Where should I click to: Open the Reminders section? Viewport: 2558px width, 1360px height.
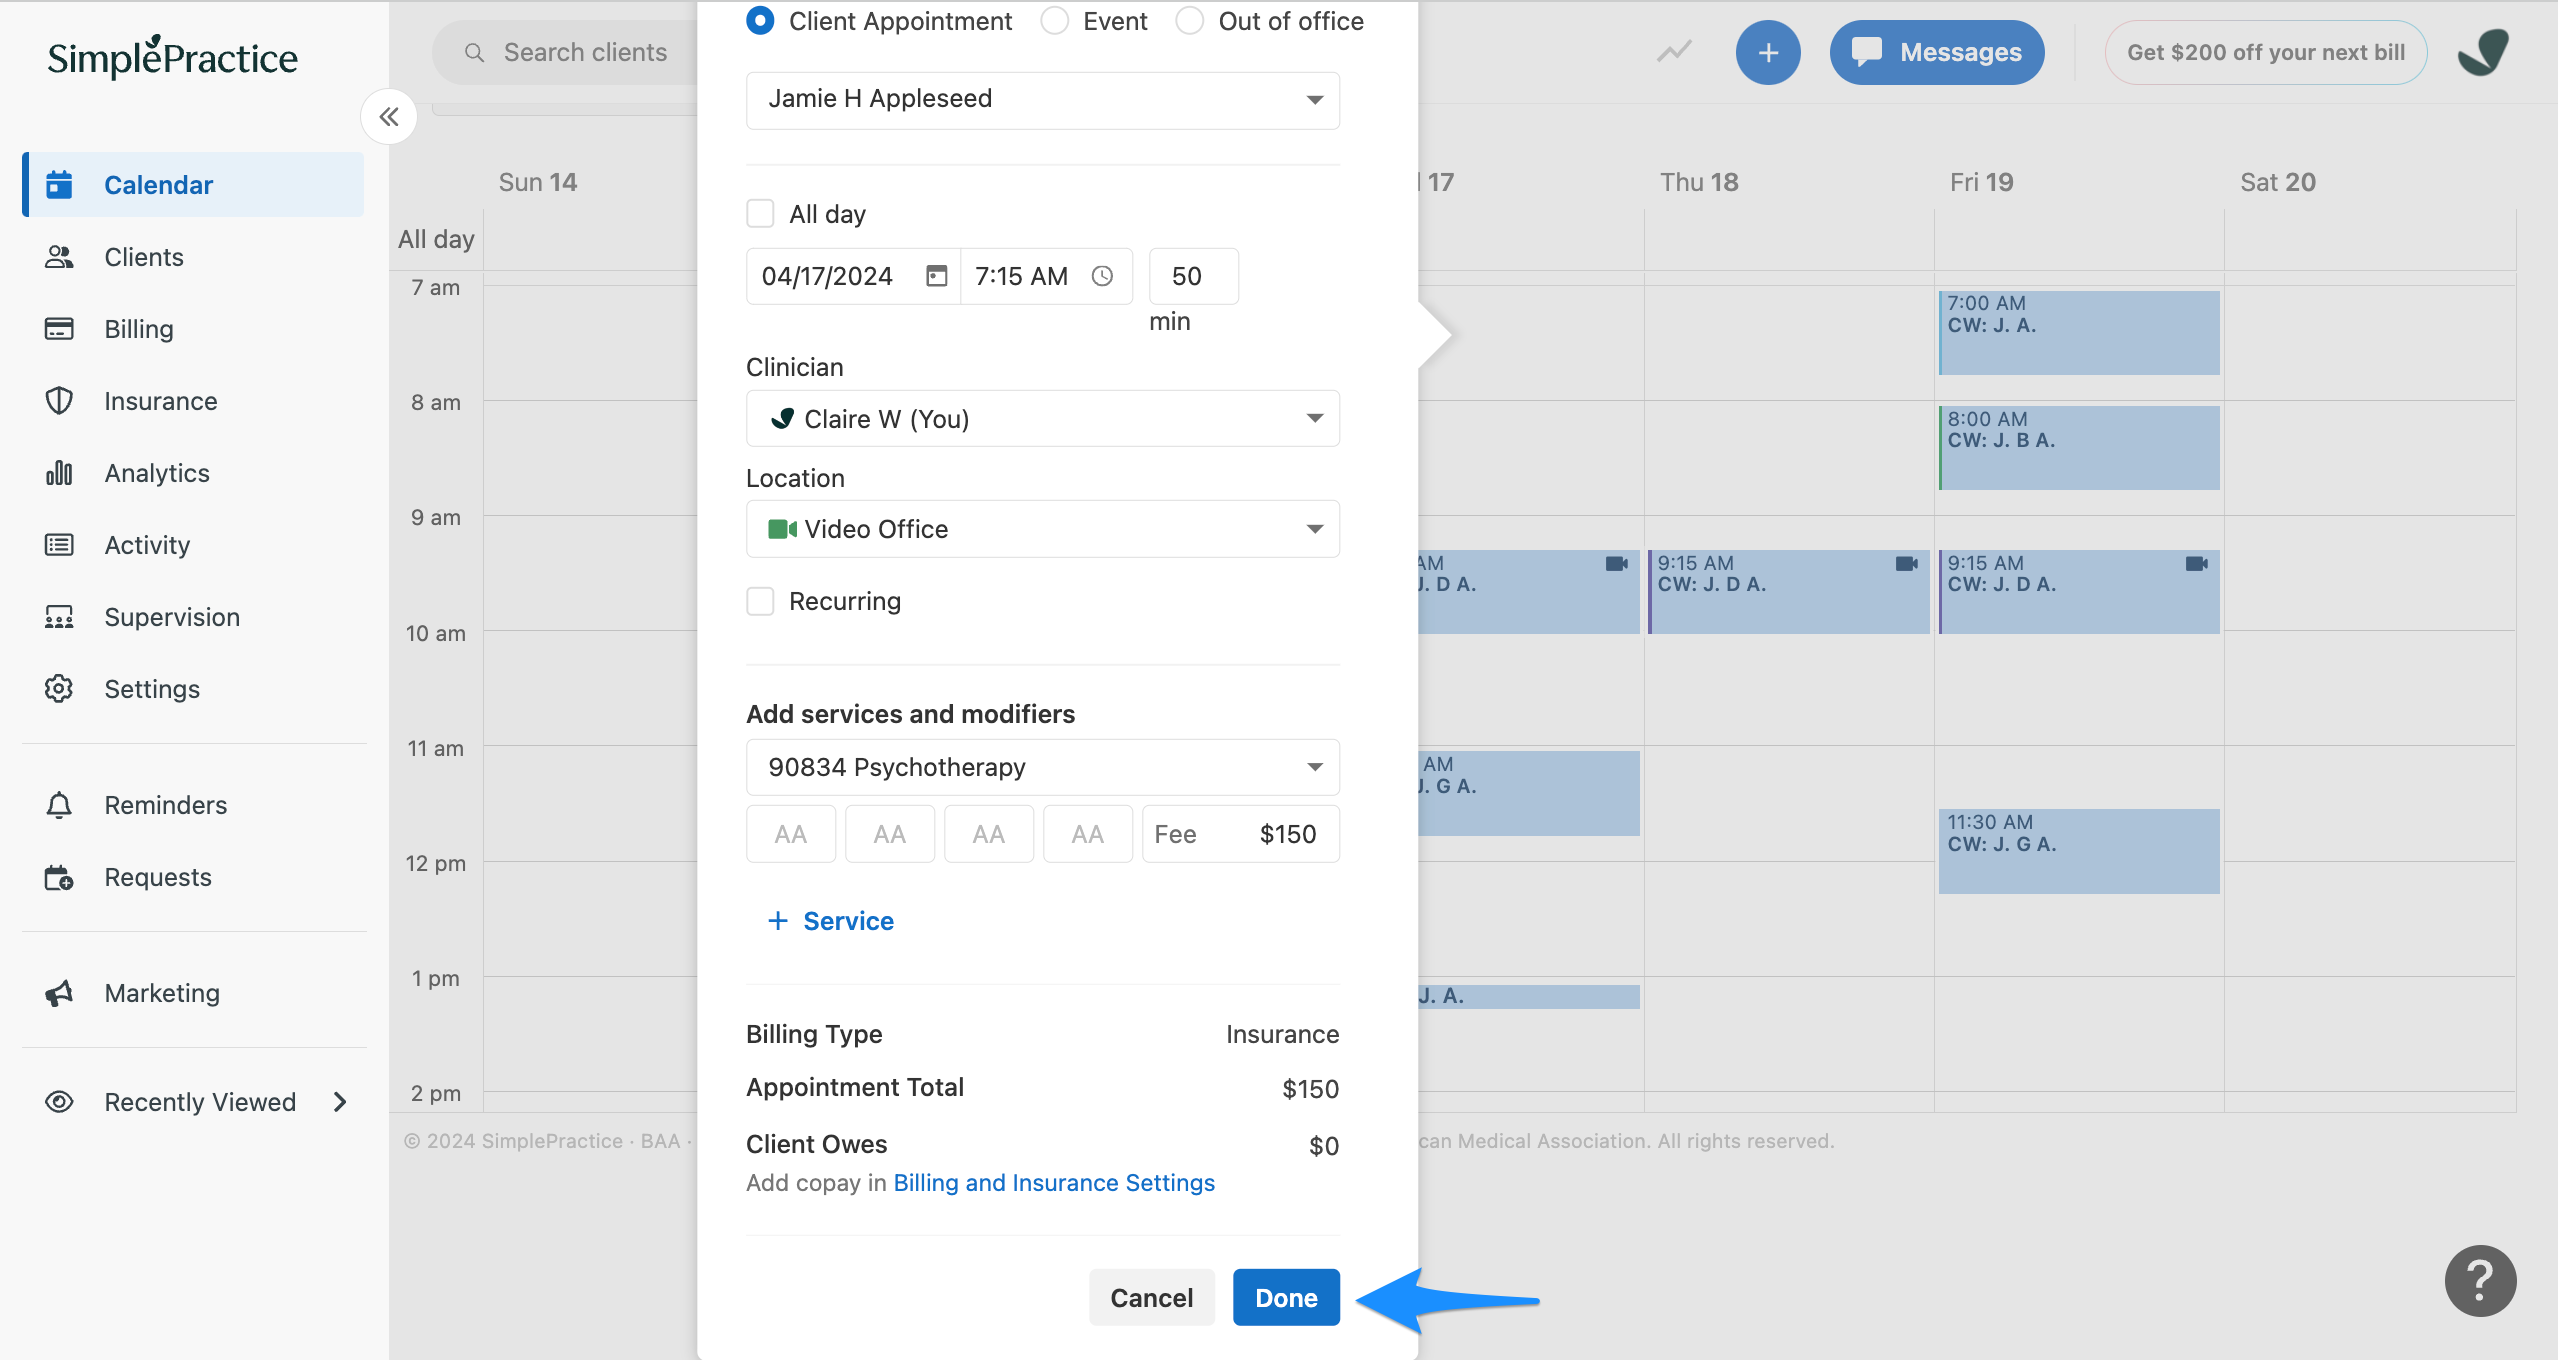click(164, 805)
